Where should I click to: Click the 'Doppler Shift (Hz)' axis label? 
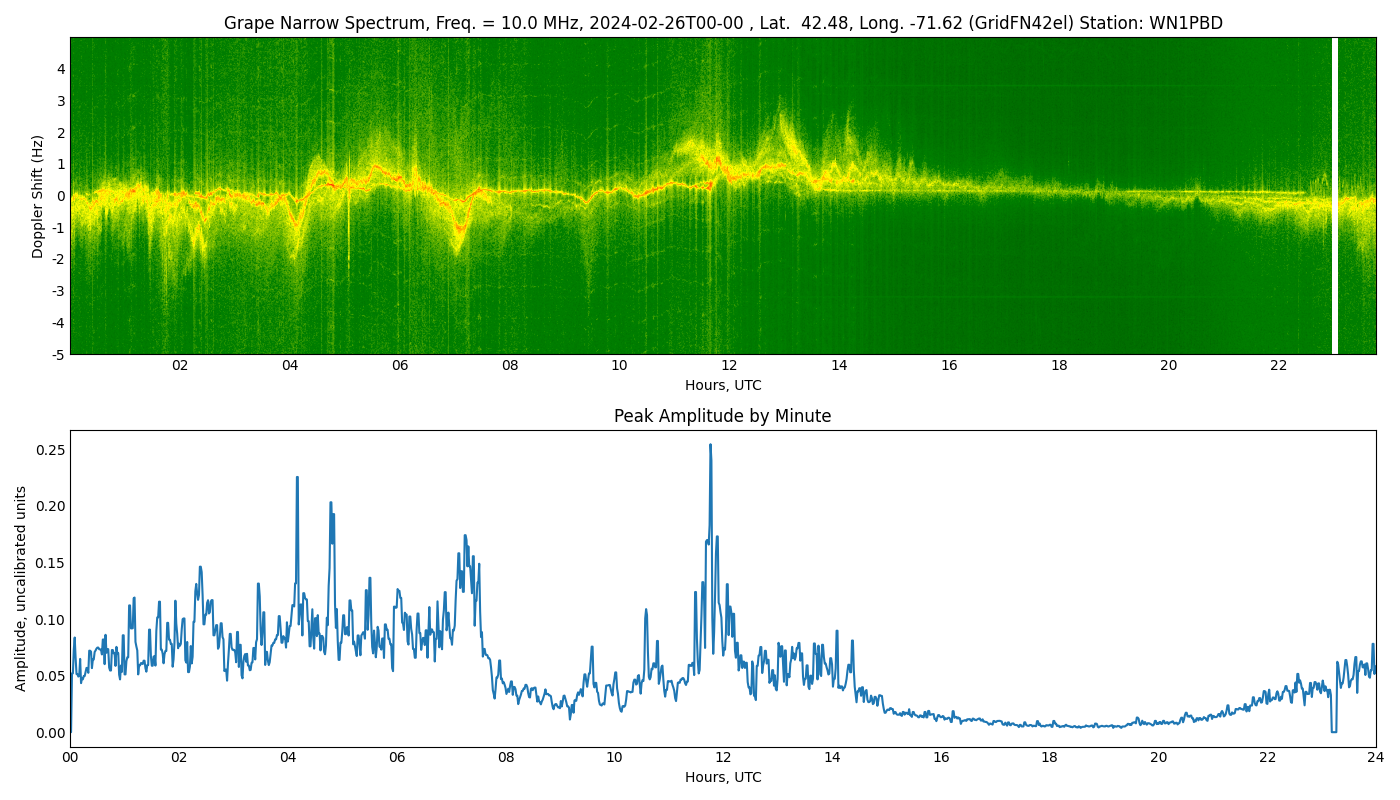(38, 196)
